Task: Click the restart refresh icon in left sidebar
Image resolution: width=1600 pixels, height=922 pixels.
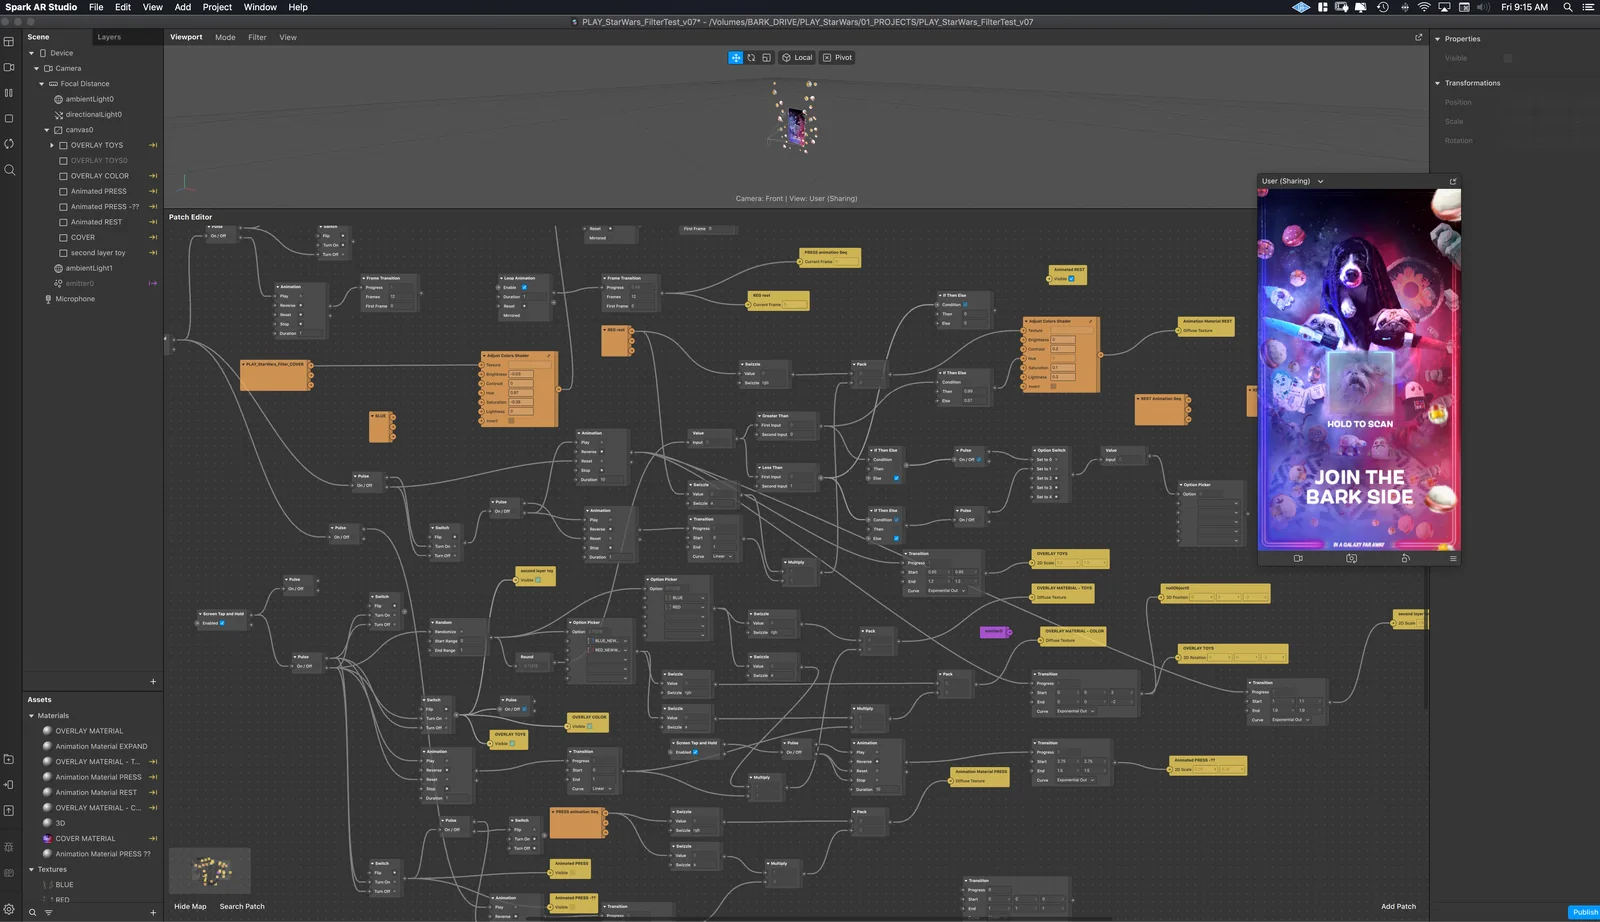Action: coord(9,144)
